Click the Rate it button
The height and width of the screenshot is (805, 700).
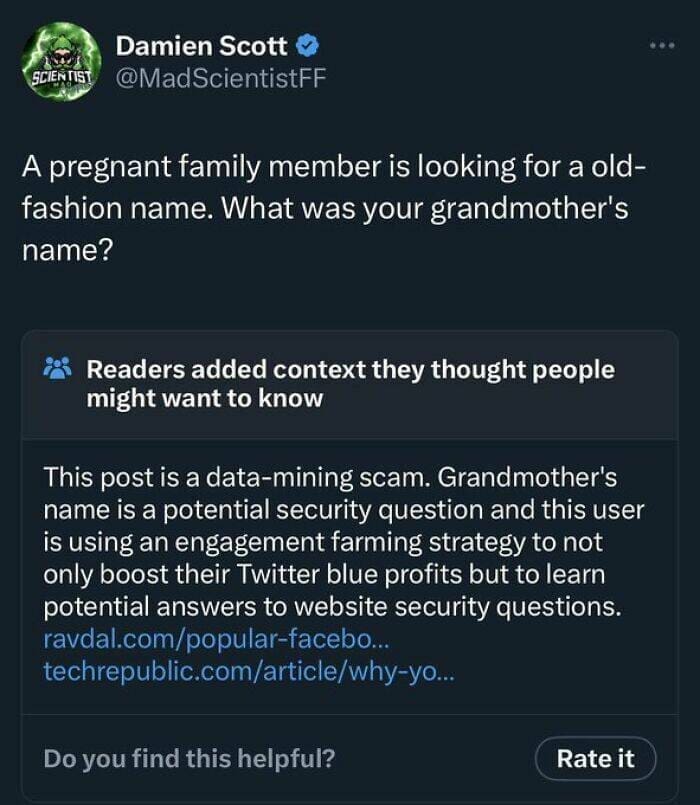click(595, 758)
